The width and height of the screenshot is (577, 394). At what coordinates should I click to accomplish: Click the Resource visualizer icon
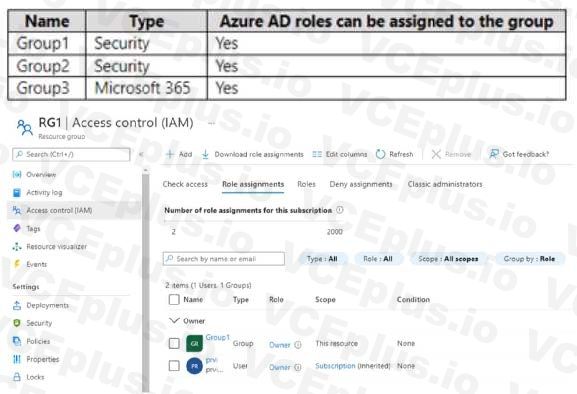[x=17, y=246]
